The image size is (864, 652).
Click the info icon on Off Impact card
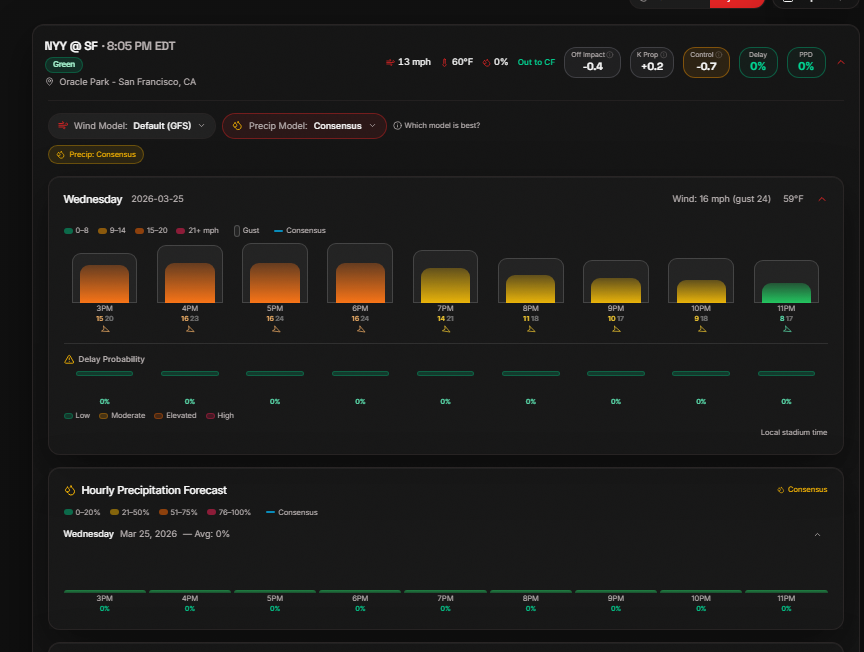pos(609,55)
